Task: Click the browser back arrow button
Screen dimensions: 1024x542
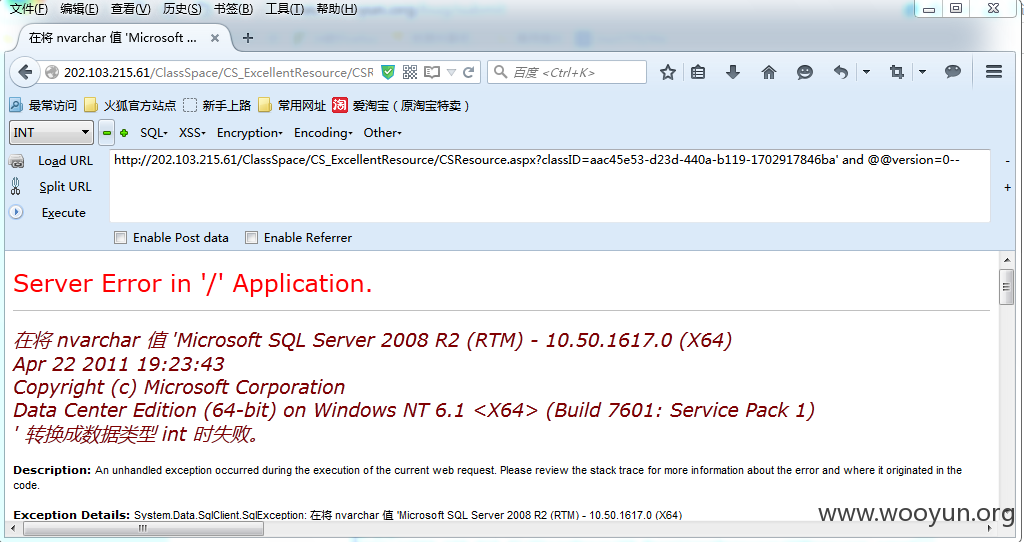Action: (25, 72)
